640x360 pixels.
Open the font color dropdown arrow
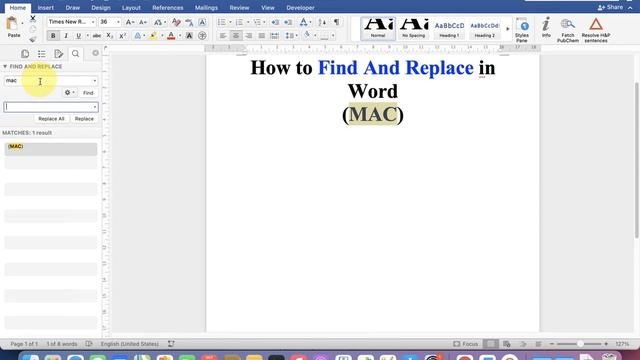pyautogui.click(x=180, y=36)
